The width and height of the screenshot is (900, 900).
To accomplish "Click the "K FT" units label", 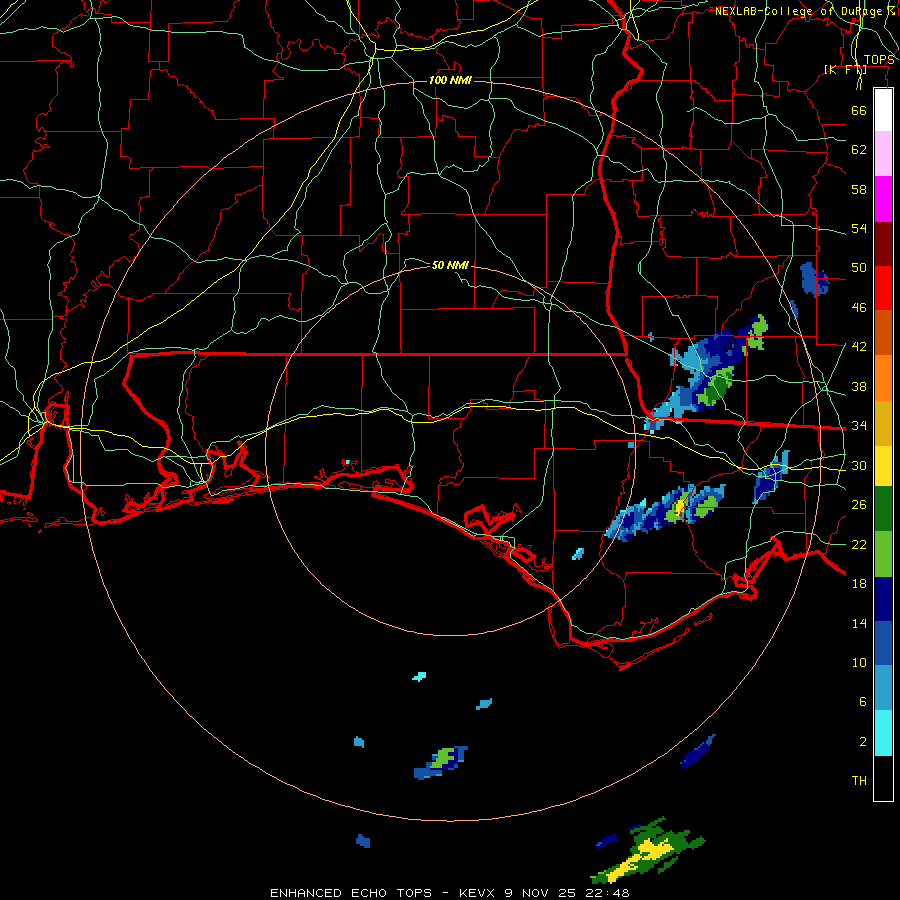I will pyautogui.click(x=845, y=70).
